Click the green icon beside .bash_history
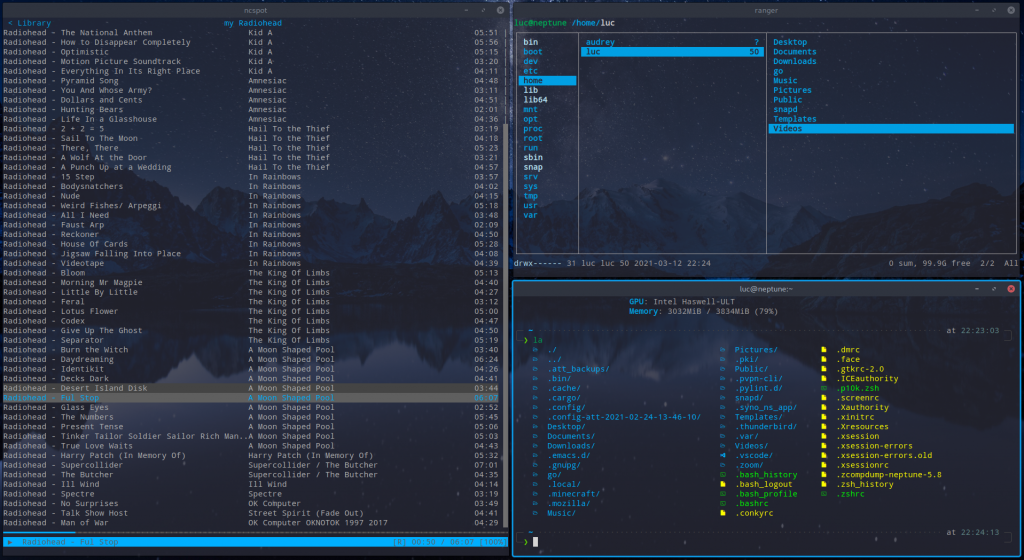 pos(723,474)
